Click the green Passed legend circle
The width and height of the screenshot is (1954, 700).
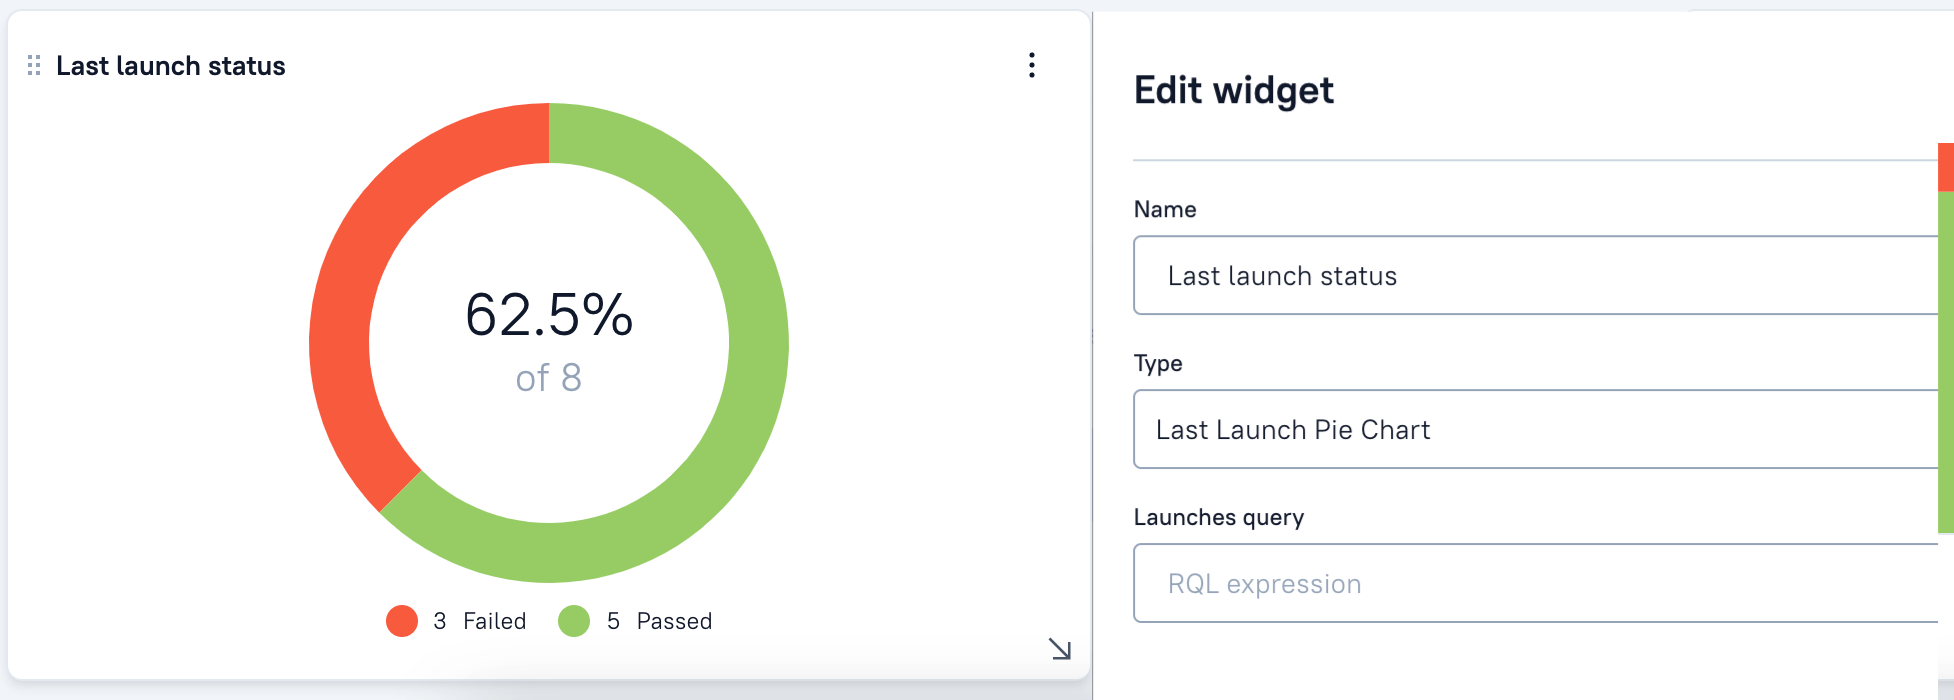pos(574,621)
